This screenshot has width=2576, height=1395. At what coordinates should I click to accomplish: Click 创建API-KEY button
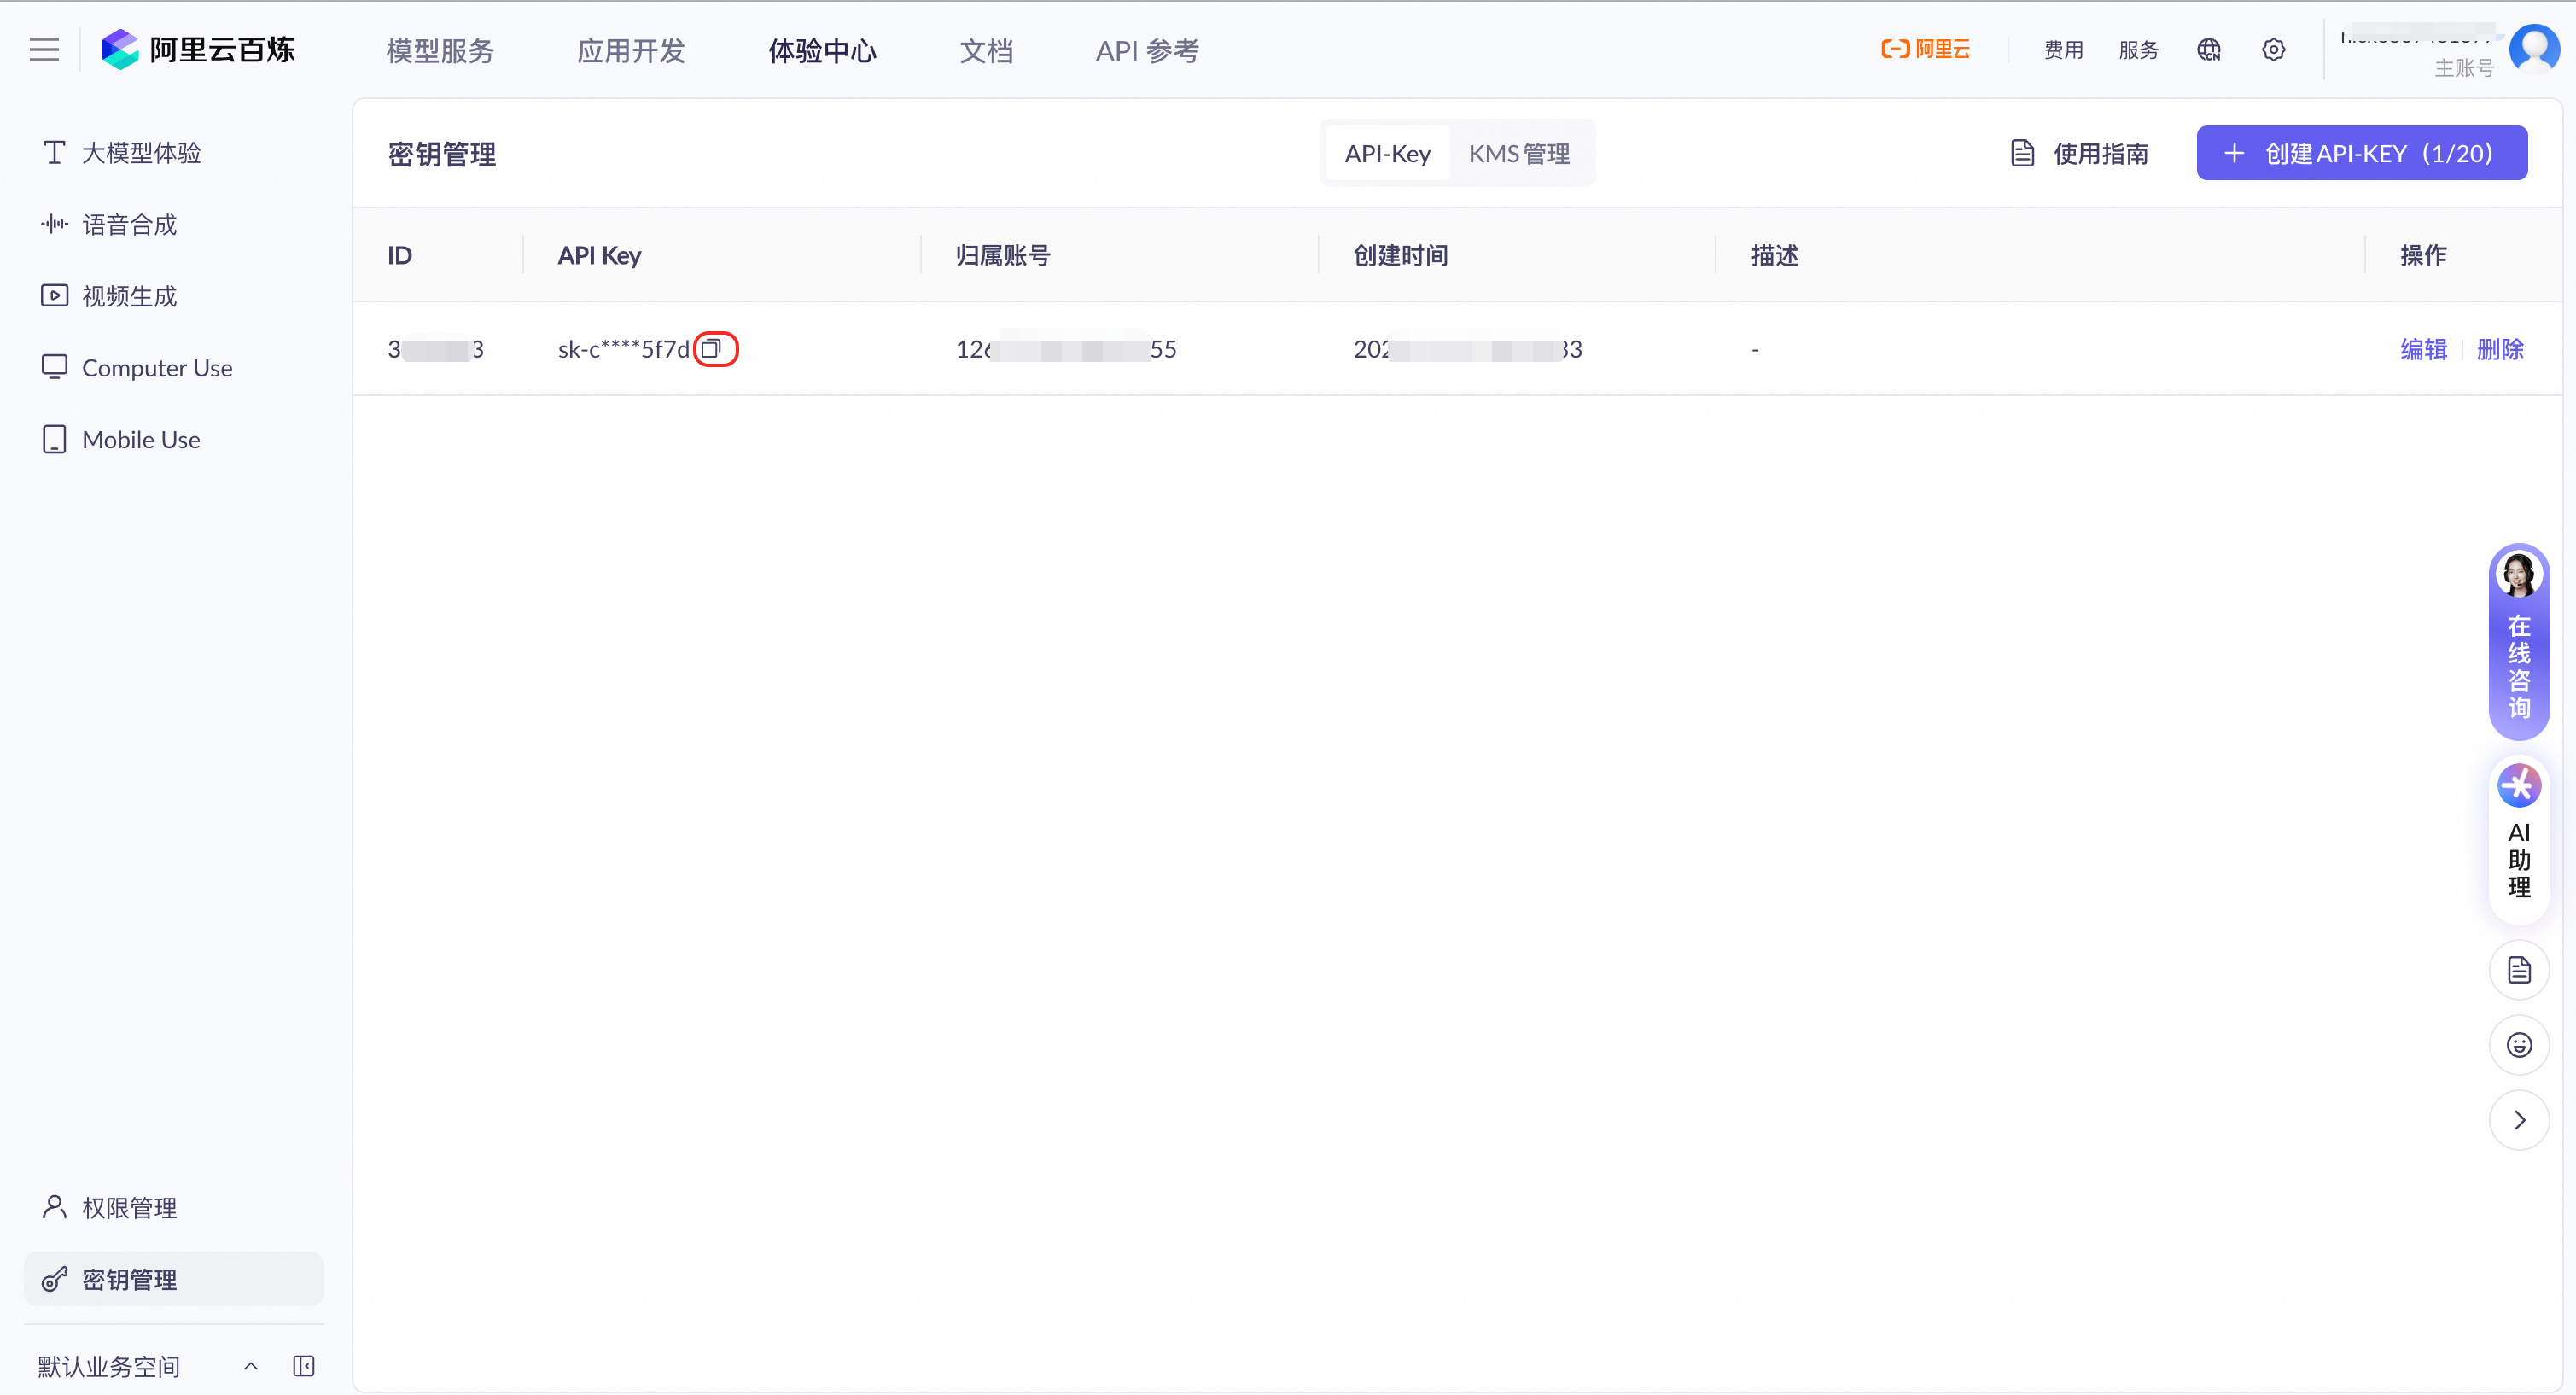click(2361, 154)
